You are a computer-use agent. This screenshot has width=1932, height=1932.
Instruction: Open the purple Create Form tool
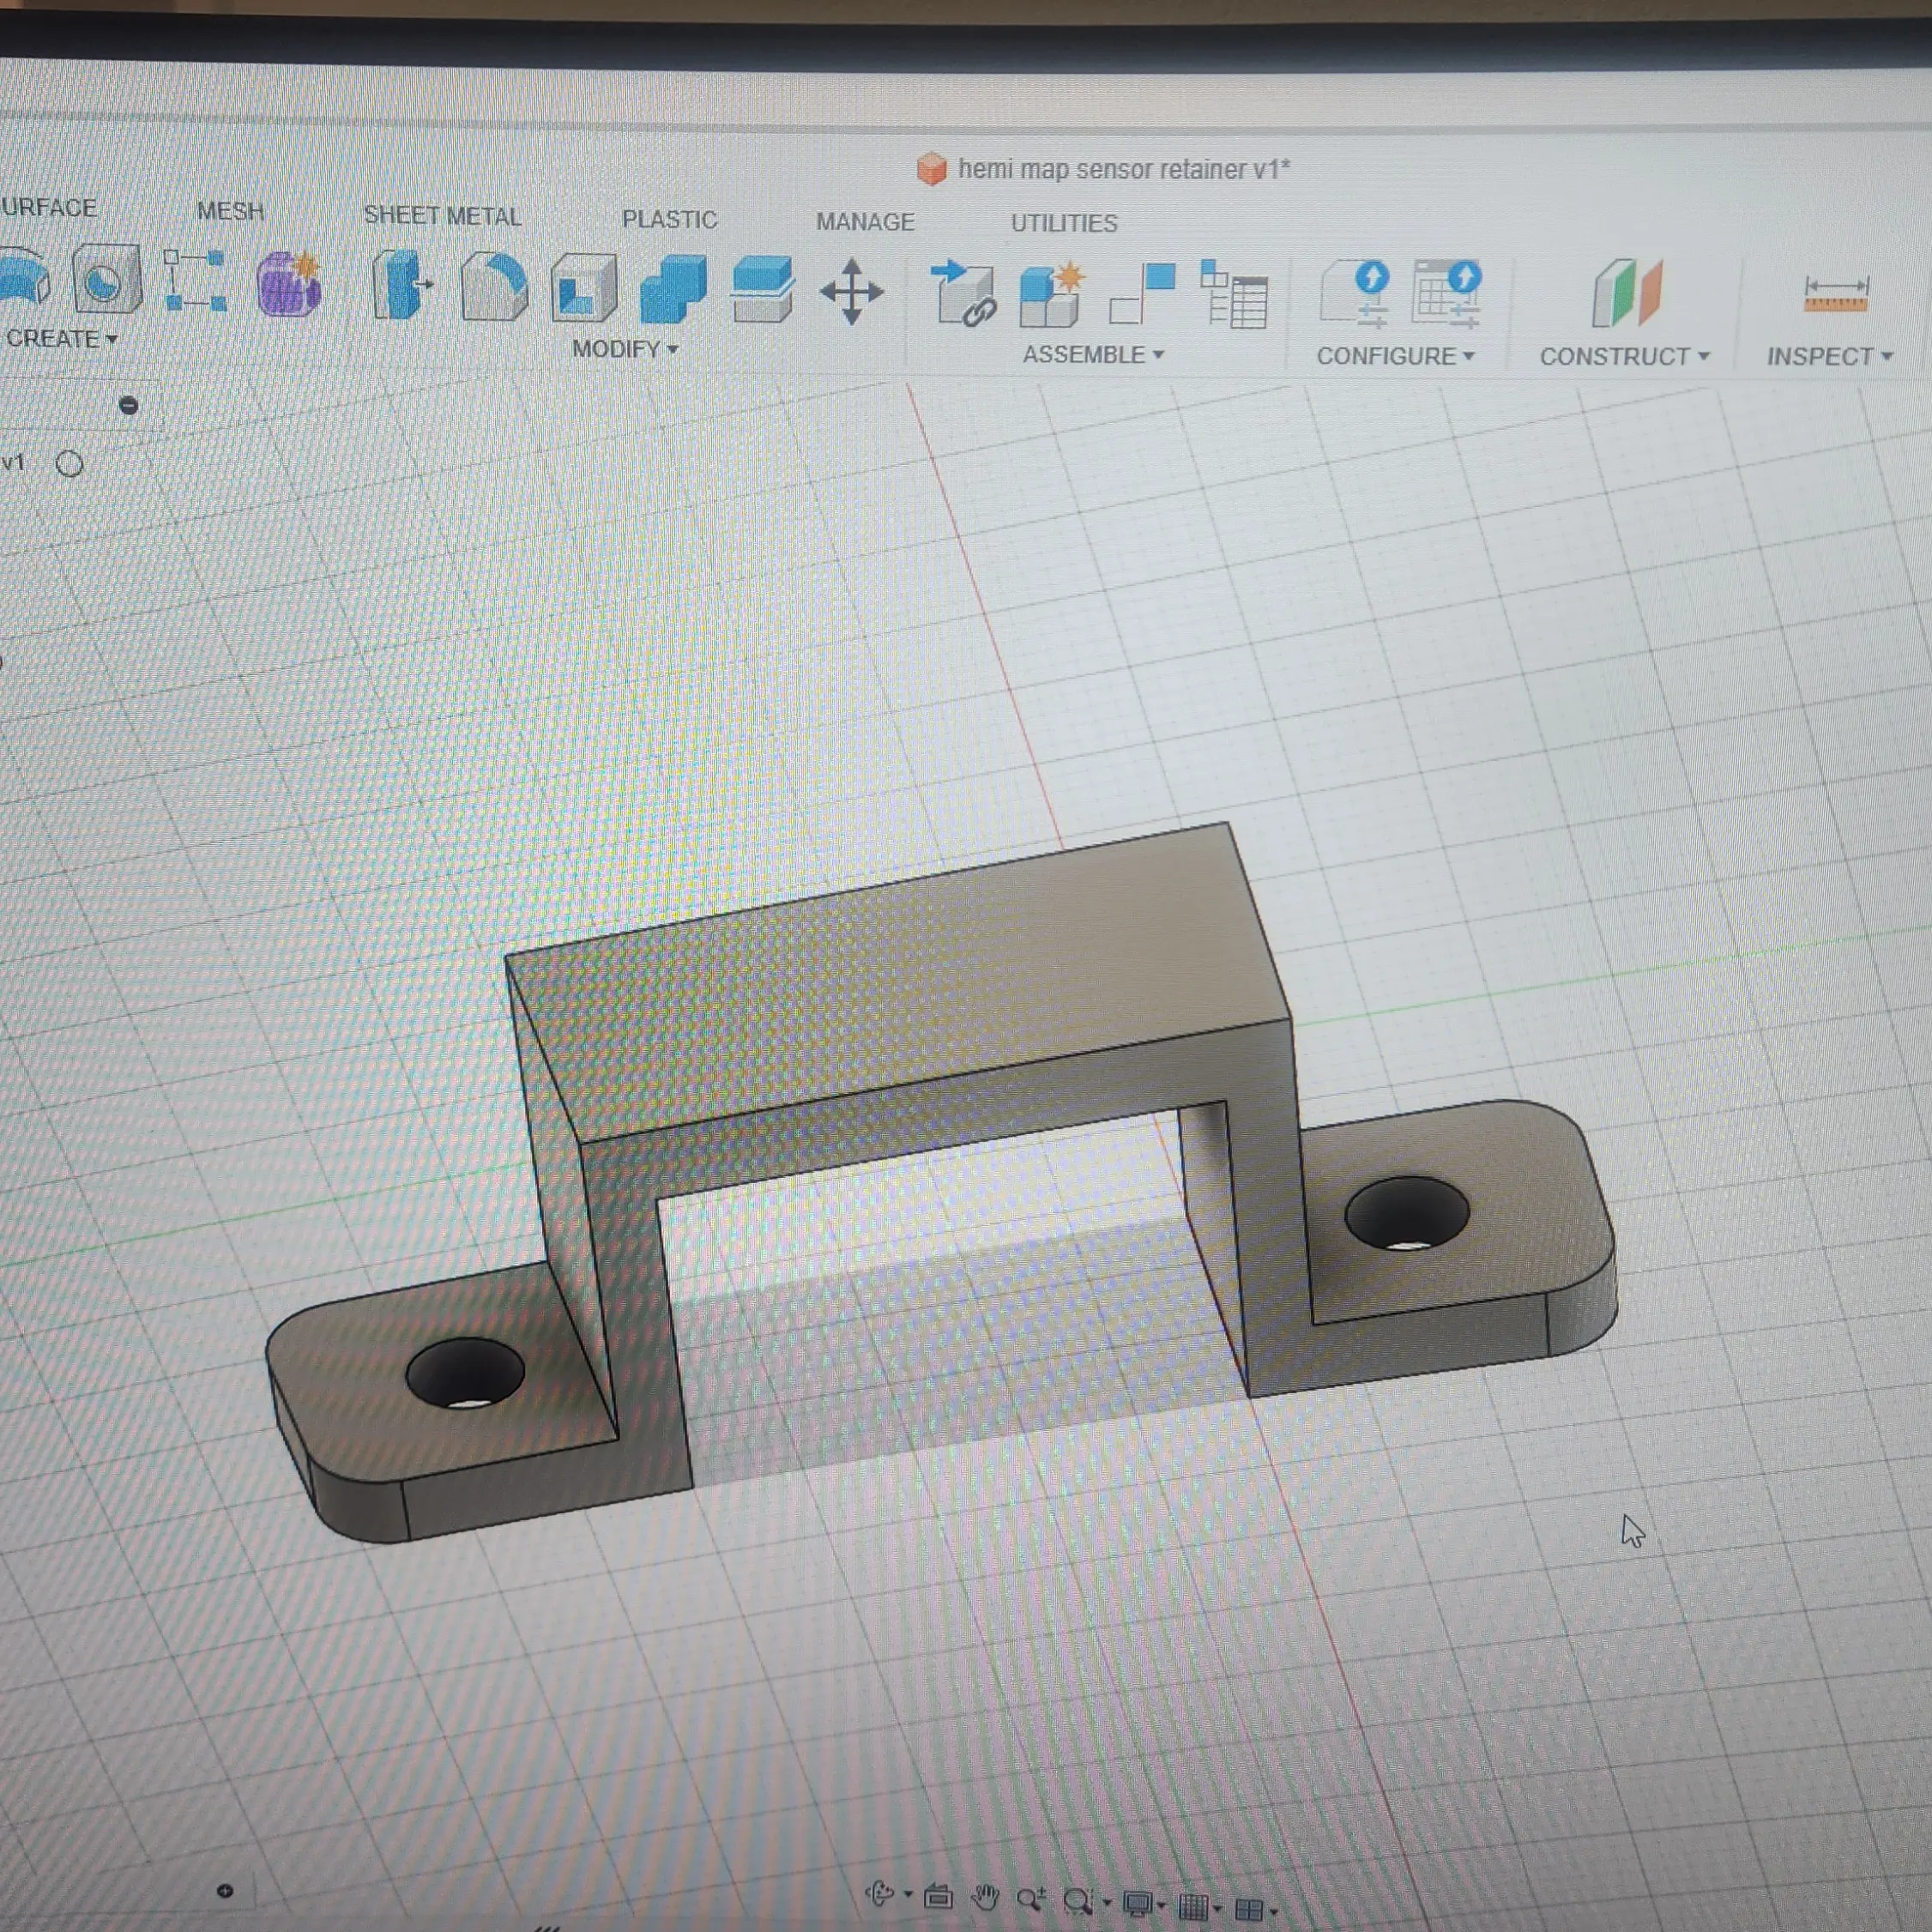(289, 283)
